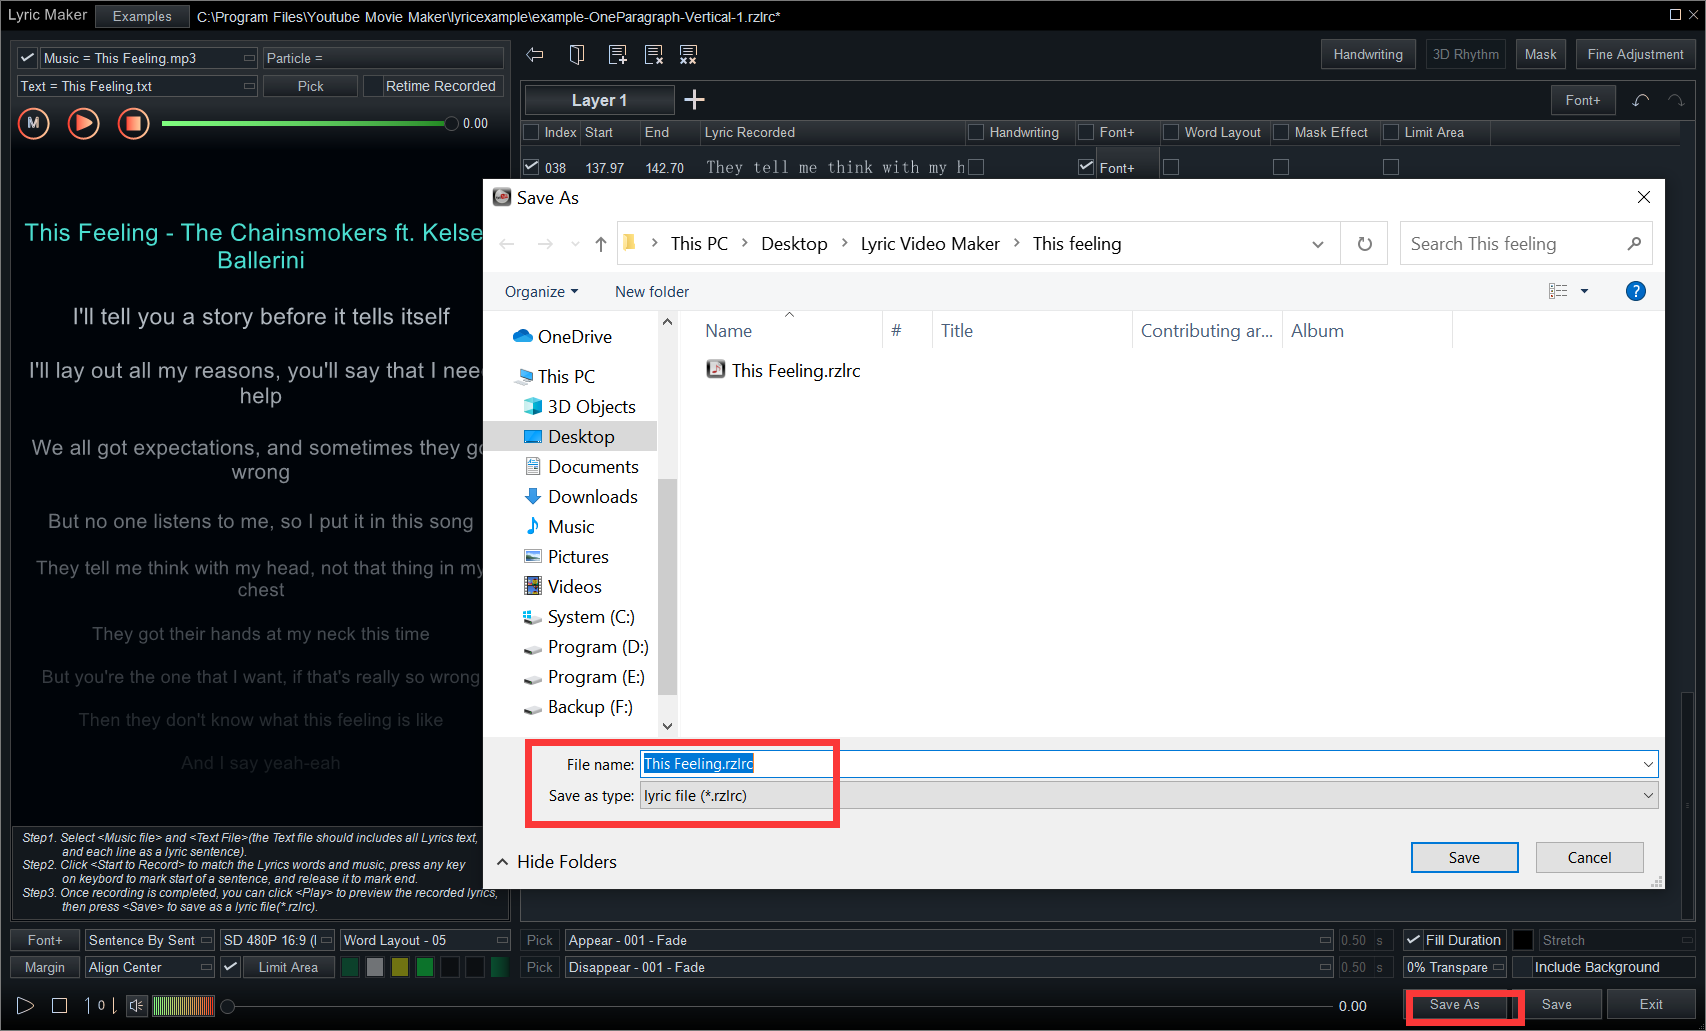This screenshot has height=1031, width=1706.
Task: Uncheck row 038 index checkbox
Action: point(532,167)
